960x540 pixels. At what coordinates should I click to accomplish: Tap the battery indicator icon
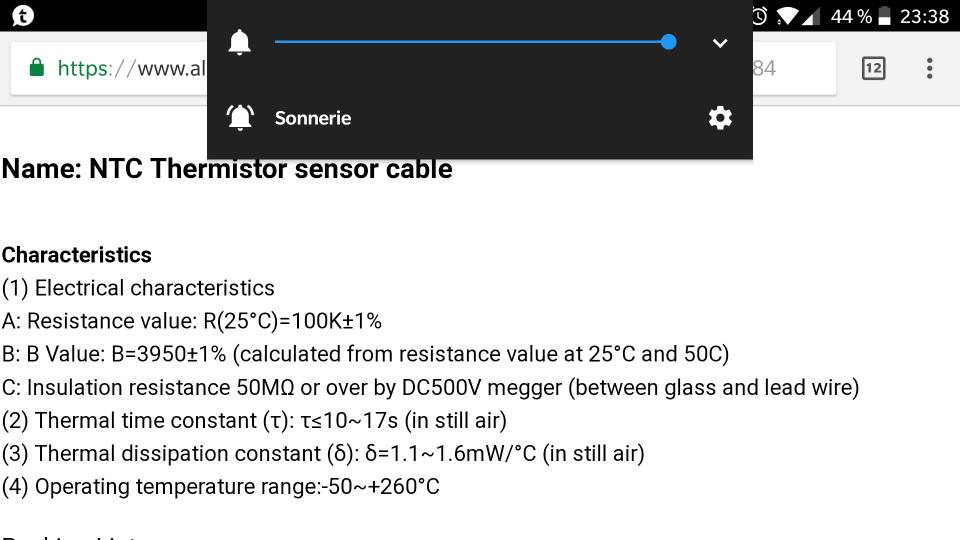click(884, 16)
